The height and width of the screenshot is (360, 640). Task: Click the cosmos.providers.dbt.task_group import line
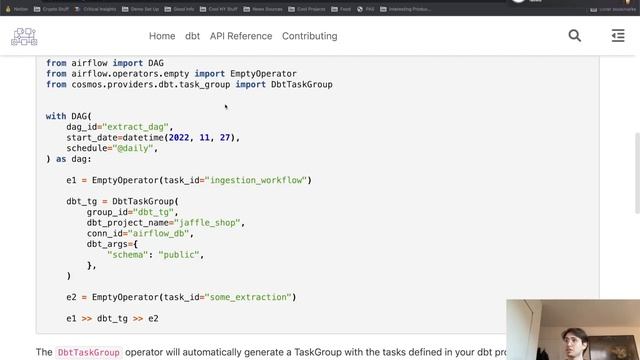(x=189, y=84)
